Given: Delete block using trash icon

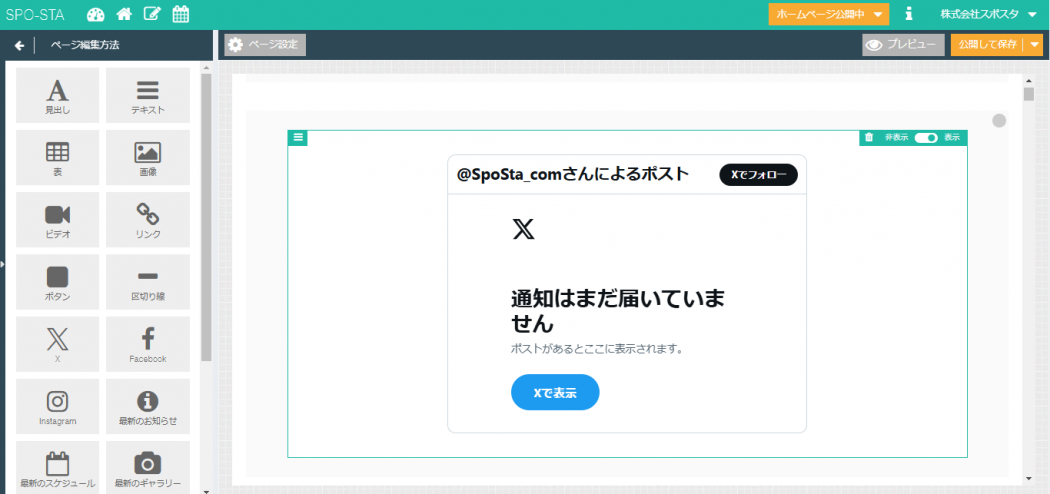Looking at the screenshot, I should [869, 138].
